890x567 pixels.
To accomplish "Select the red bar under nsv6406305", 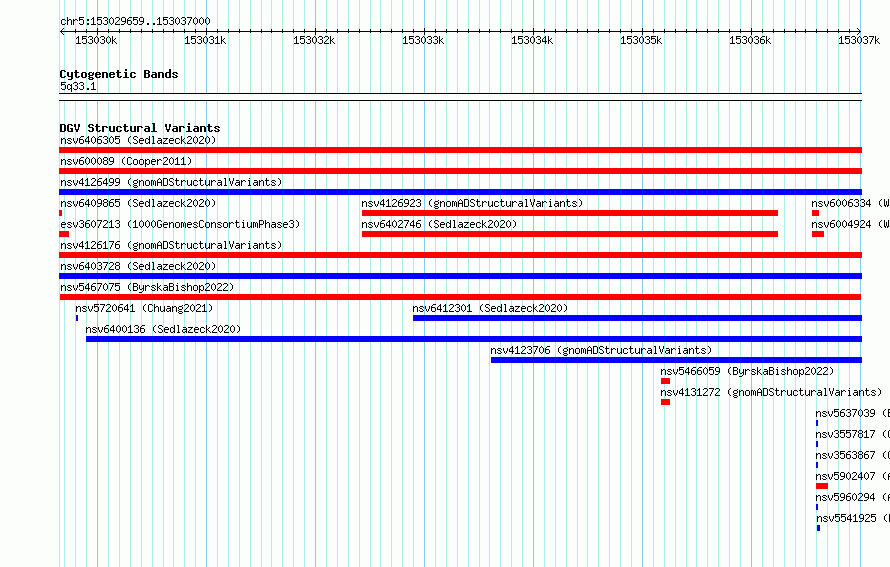I will coord(460,150).
